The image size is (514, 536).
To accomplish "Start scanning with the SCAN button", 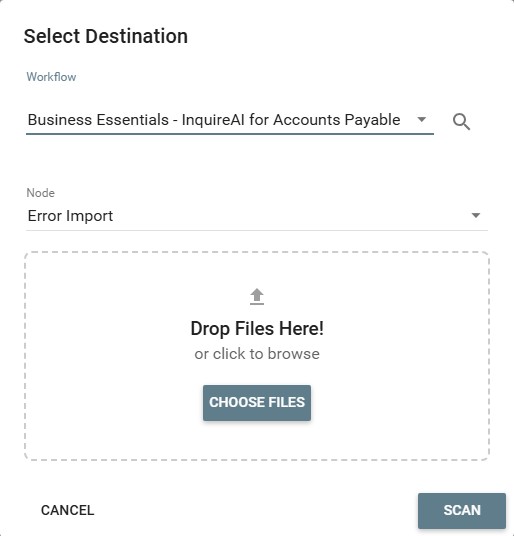I will pos(461,510).
